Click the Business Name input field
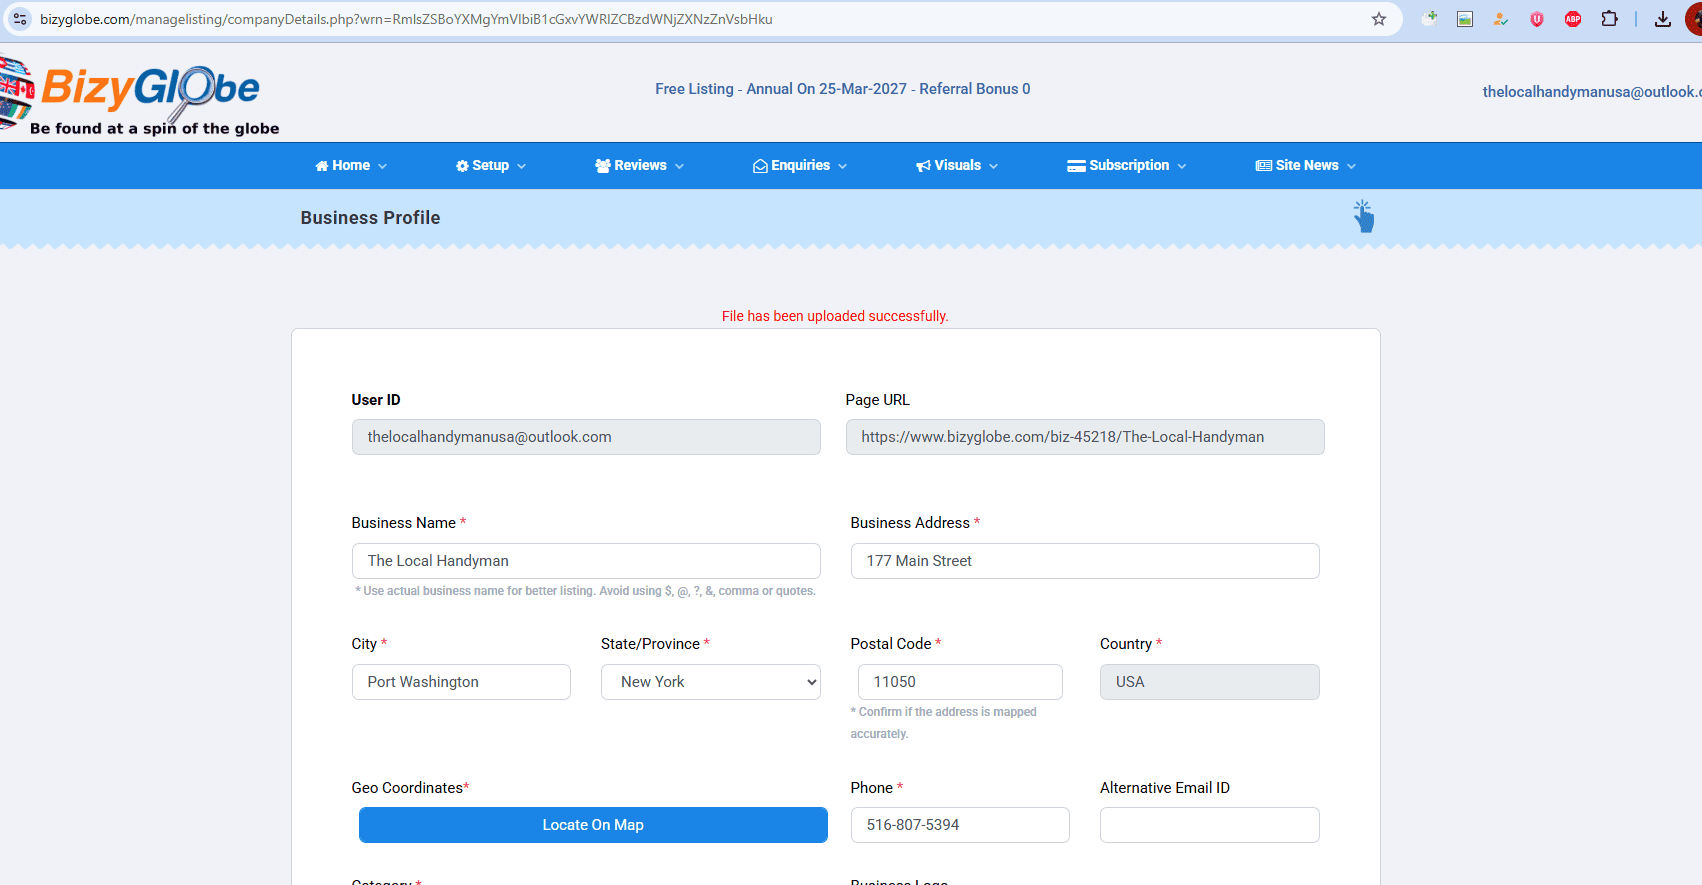The image size is (1702, 885). coord(586,561)
